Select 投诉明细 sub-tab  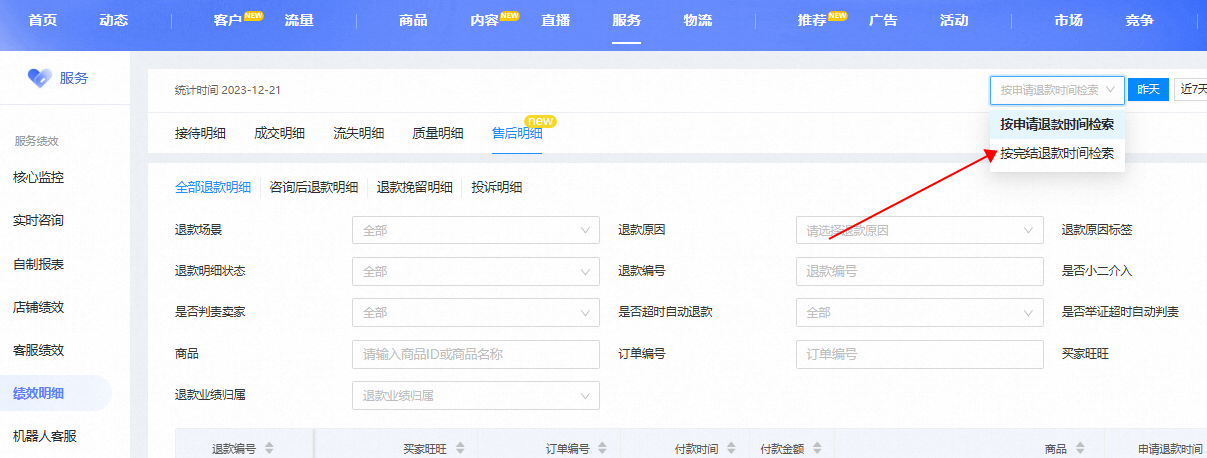click(x=497, y=187)
